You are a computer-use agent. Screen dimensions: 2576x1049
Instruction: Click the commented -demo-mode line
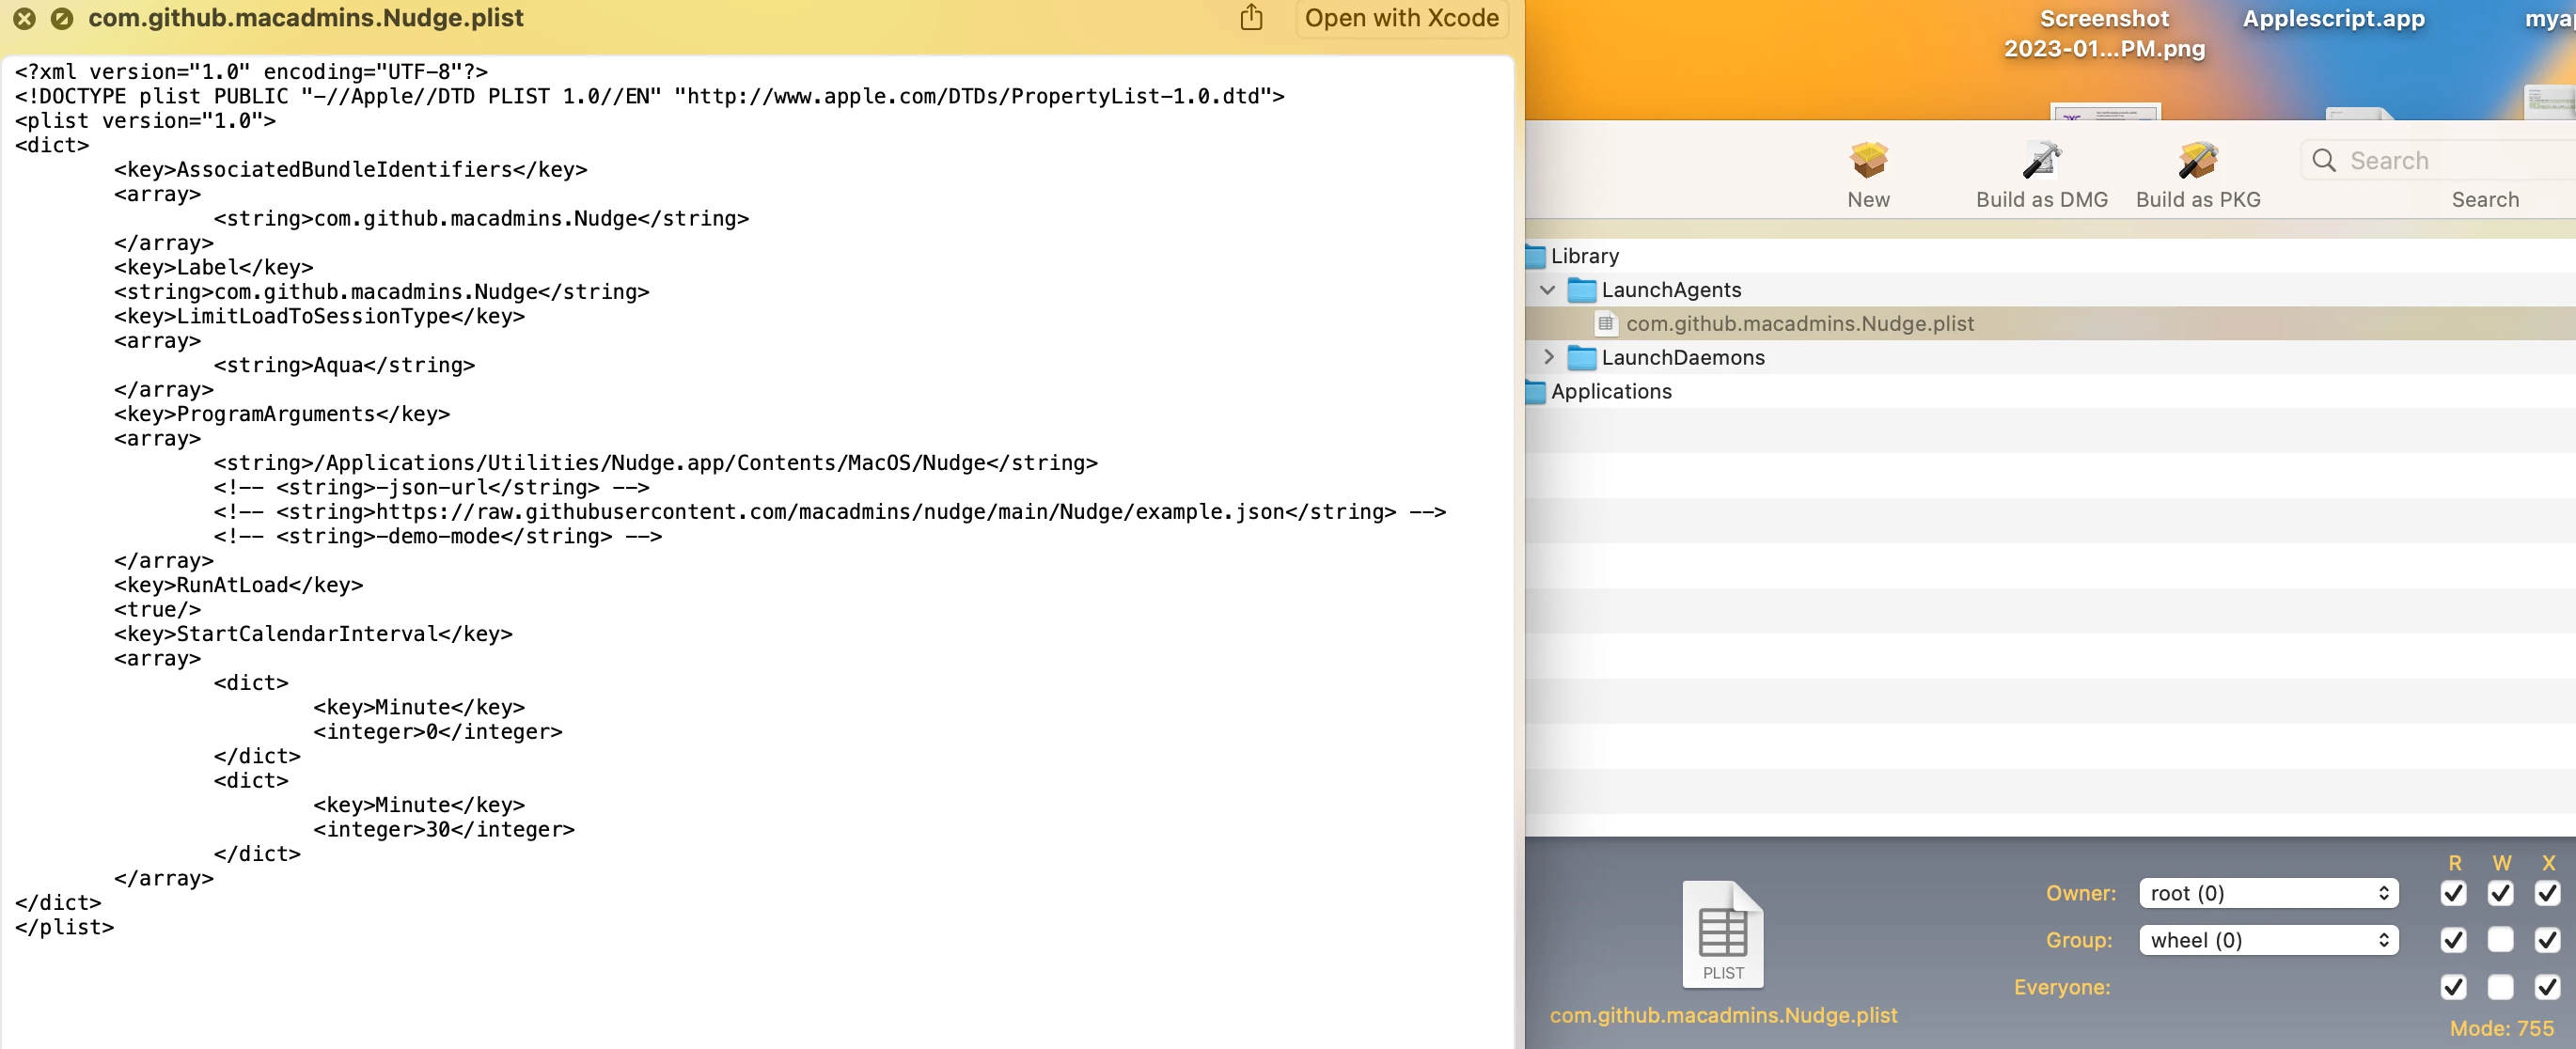click(437, 536)
